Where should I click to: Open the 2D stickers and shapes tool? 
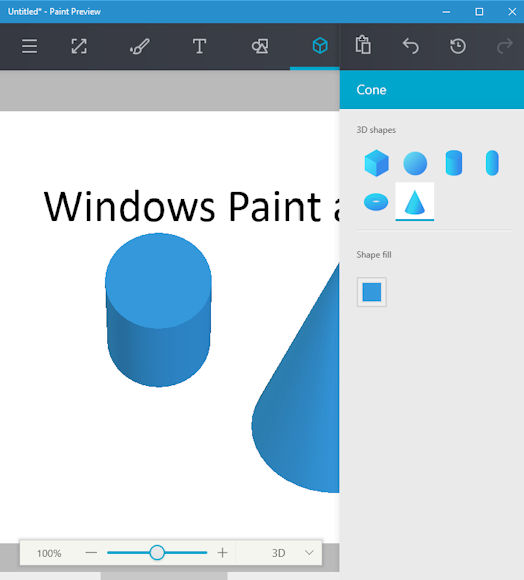click(x=260, y=46)
